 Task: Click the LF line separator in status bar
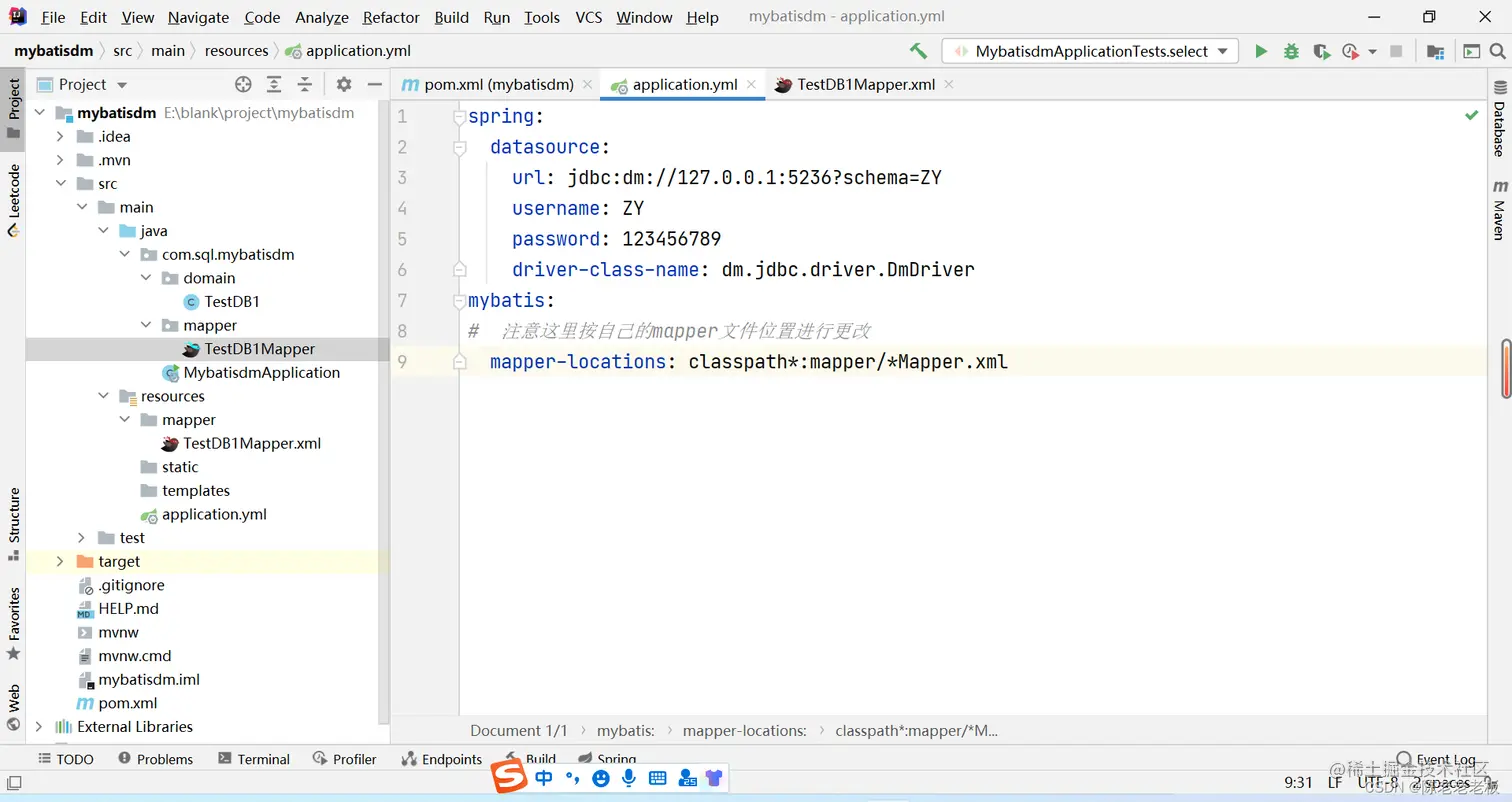1335,782
